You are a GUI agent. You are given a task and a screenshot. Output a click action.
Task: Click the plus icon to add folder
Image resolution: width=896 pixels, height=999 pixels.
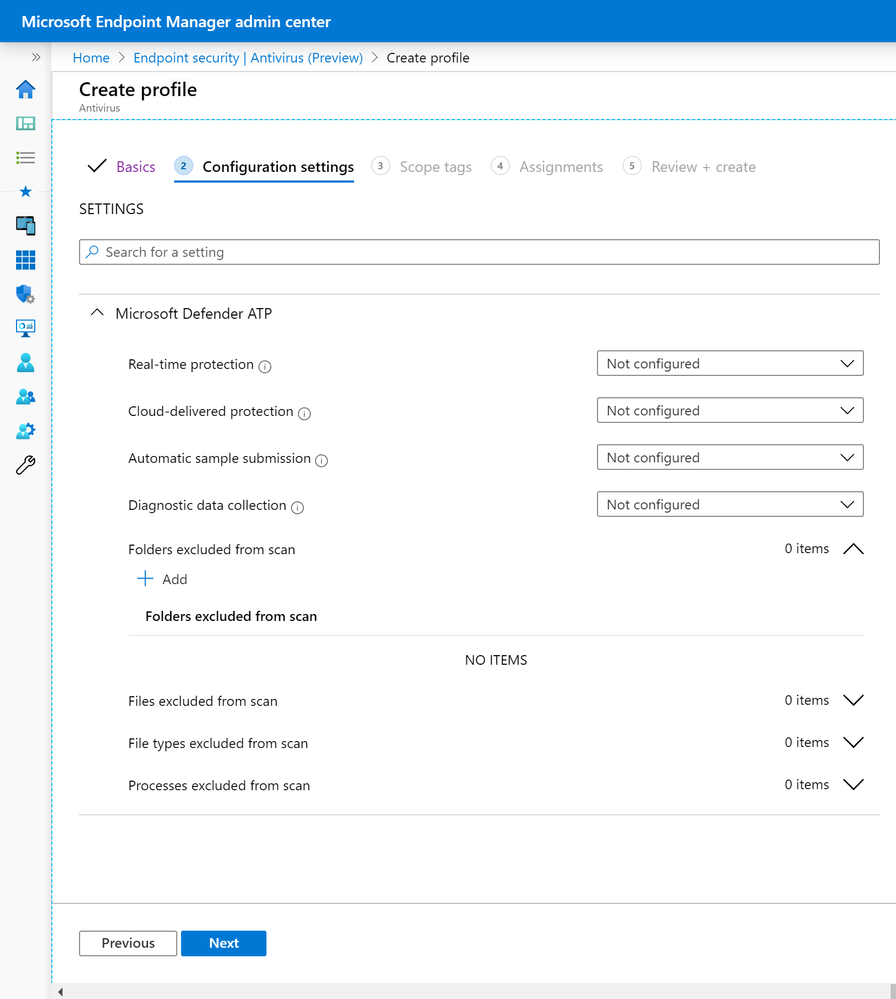145,579
